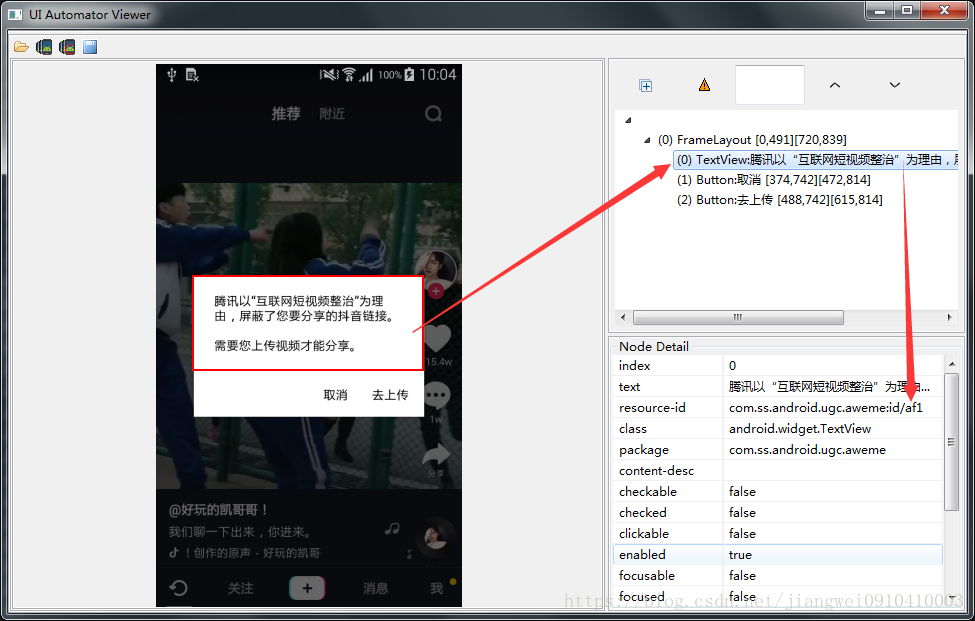Image resolution: width=975 pixels, height=621 pixels.
Task: Click the content-desc row in Node Detail
Action: pyautogui.click(x=778, y=471)
